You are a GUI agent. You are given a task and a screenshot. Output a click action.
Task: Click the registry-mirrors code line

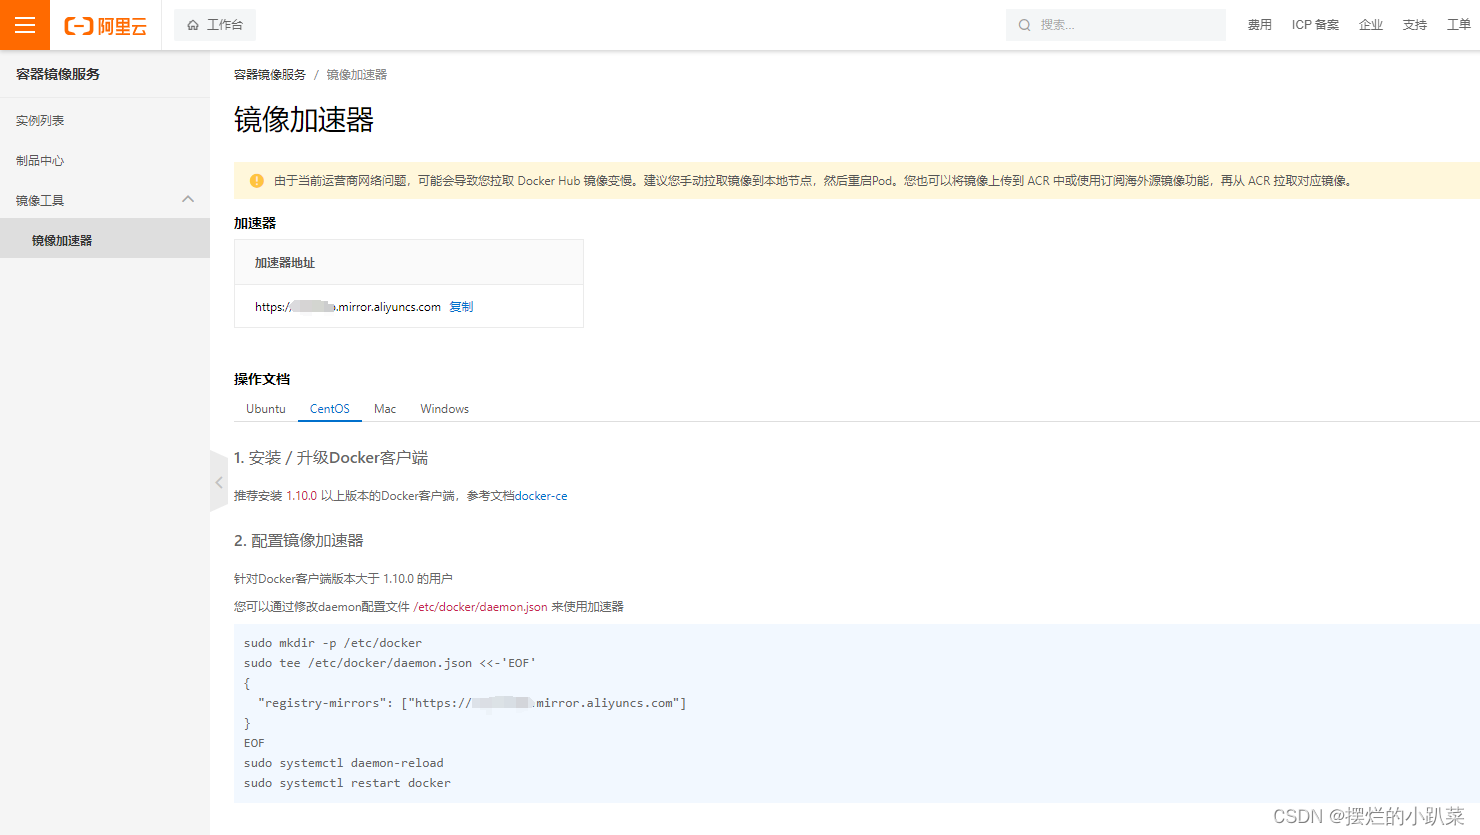coord(472,703)
